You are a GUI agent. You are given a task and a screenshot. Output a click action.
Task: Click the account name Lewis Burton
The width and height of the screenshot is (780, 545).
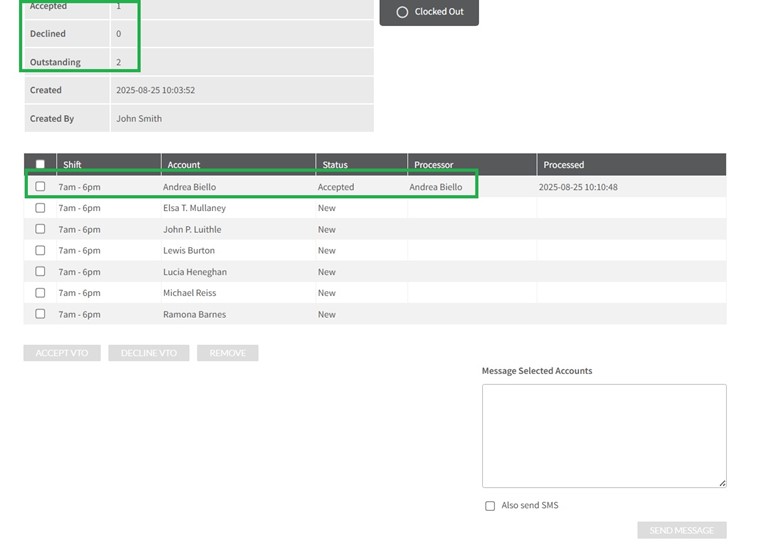pyautogui.click(x=189, y=251)
